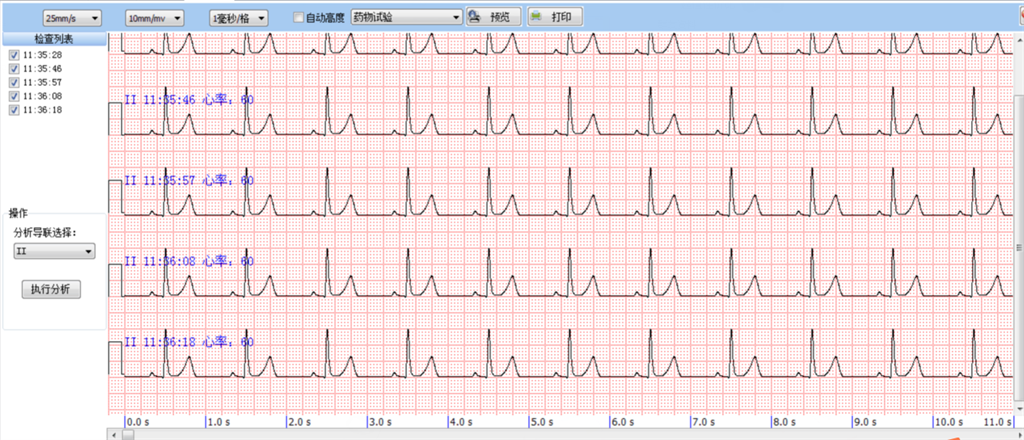Click the 打印 printer icon button
The image size is (1024, 440).
[x=554, y=17]
